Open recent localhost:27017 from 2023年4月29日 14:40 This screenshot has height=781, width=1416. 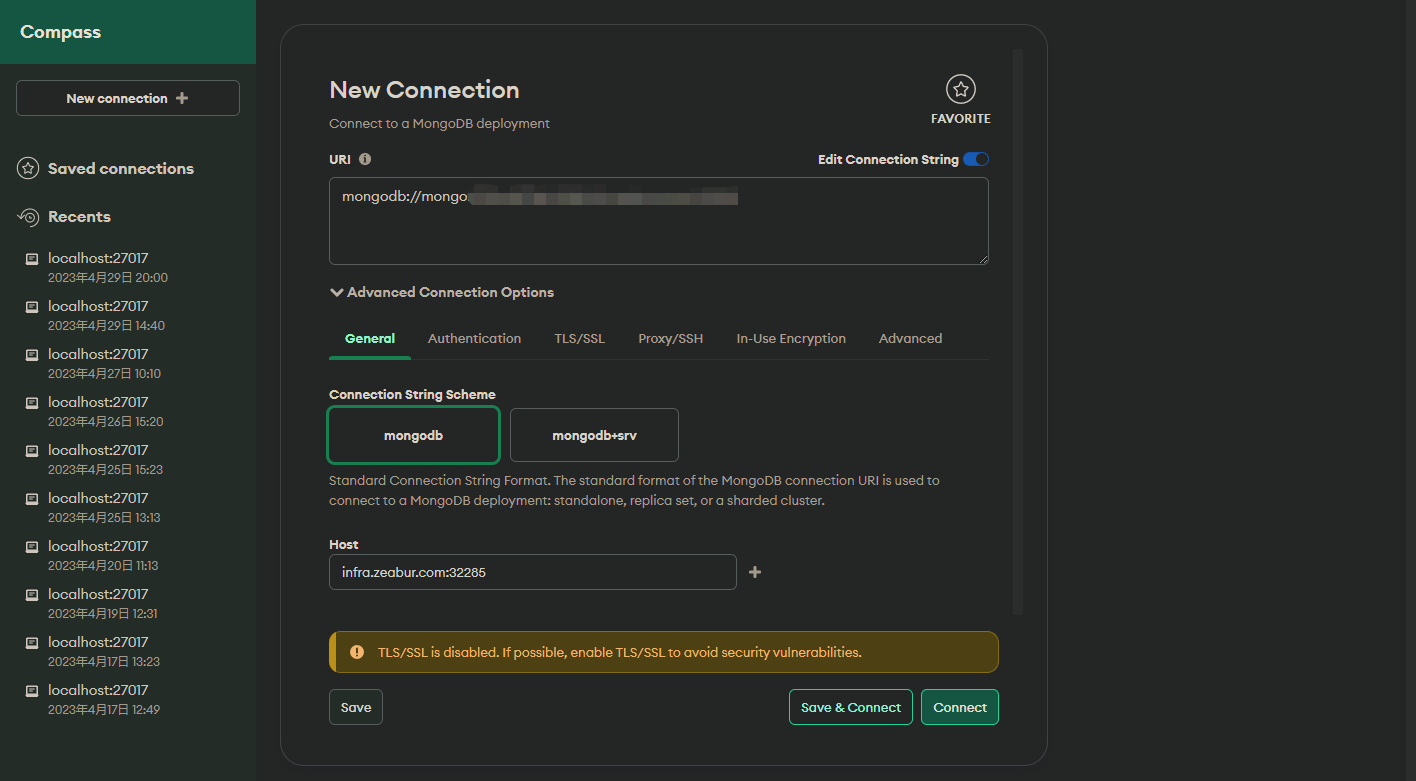(x=128, y=315)
